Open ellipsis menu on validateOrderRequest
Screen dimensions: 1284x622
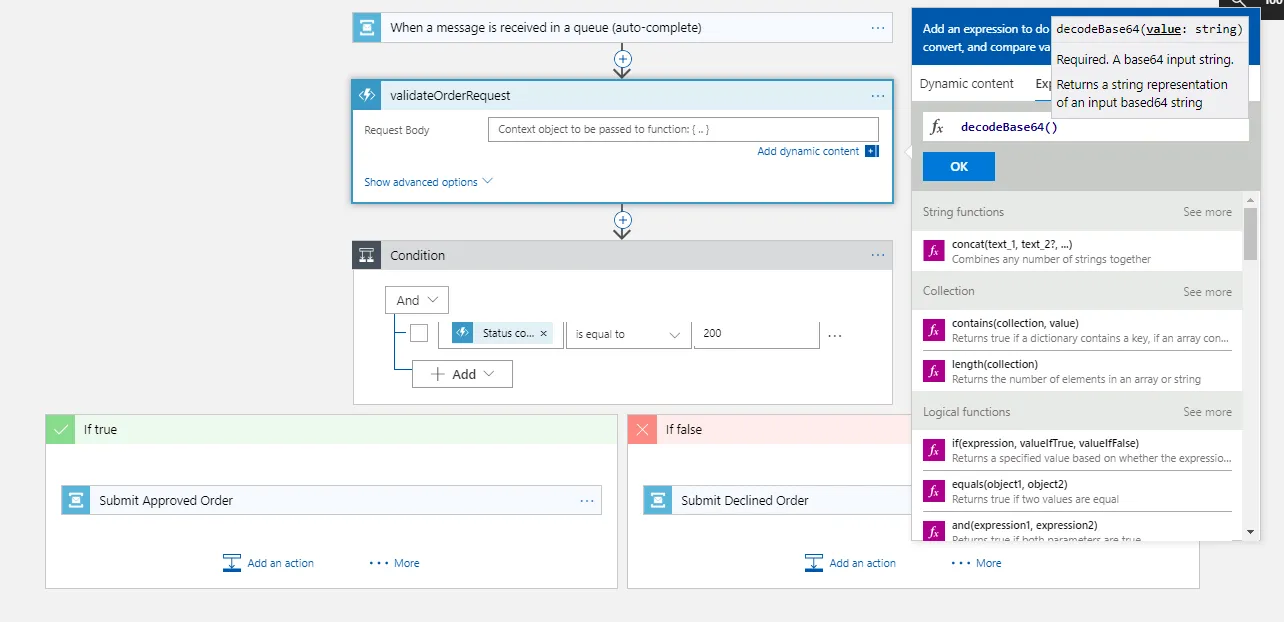877,95
